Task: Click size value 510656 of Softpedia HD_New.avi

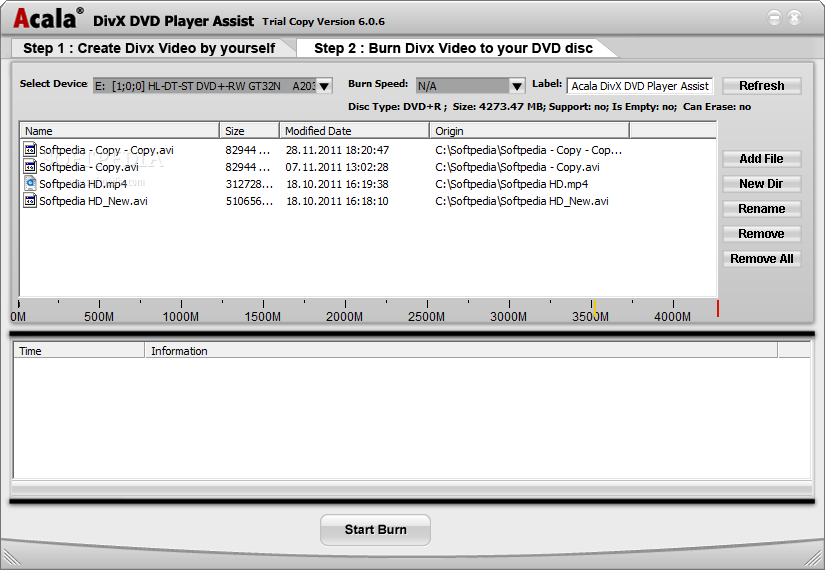Action: click(249, 201)
